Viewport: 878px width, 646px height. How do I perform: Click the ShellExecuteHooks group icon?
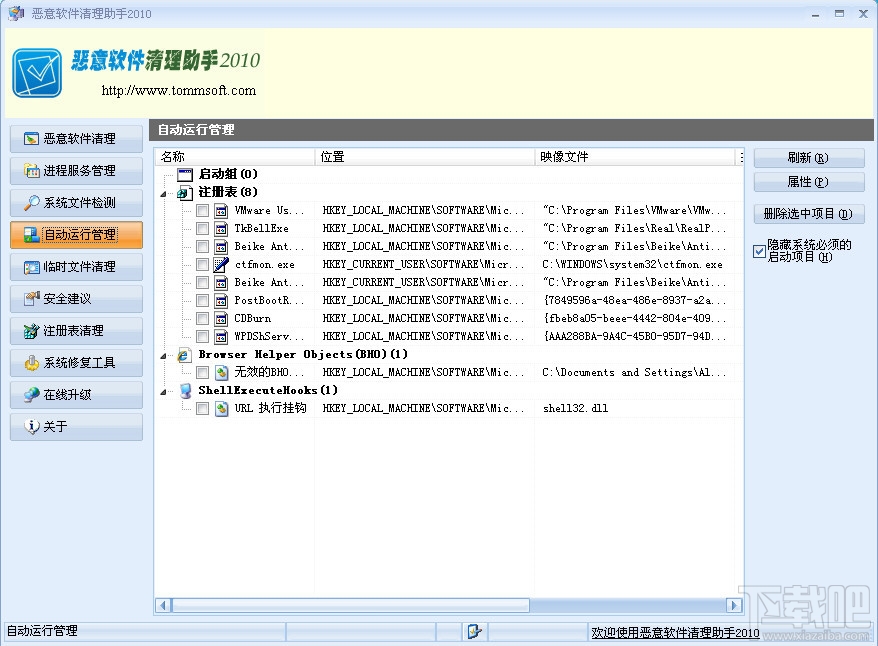185,391
